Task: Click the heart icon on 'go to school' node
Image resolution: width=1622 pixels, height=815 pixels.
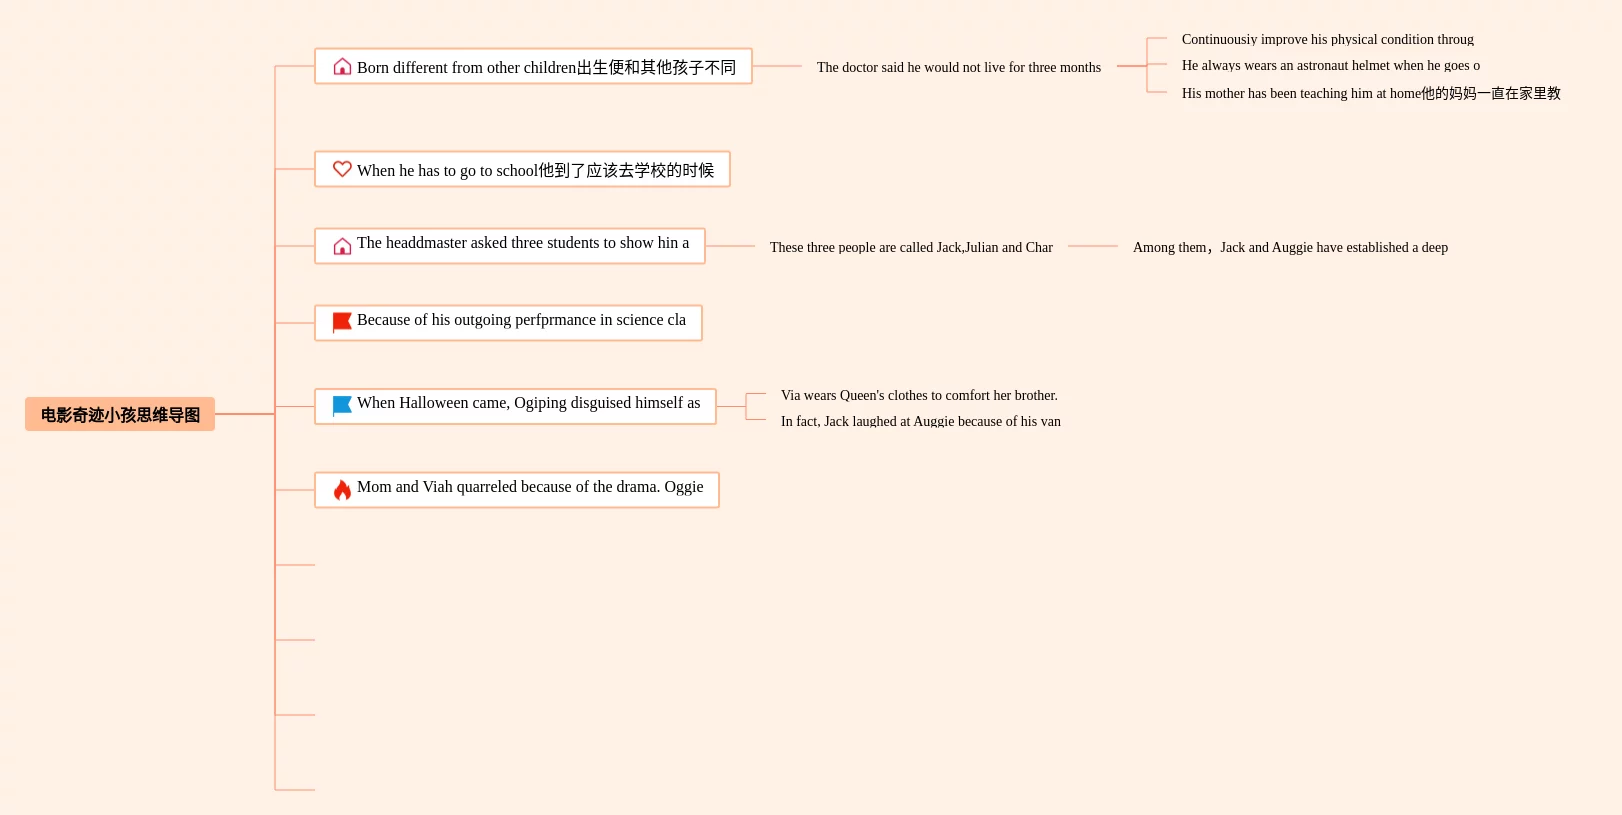Action: point(342,169)
